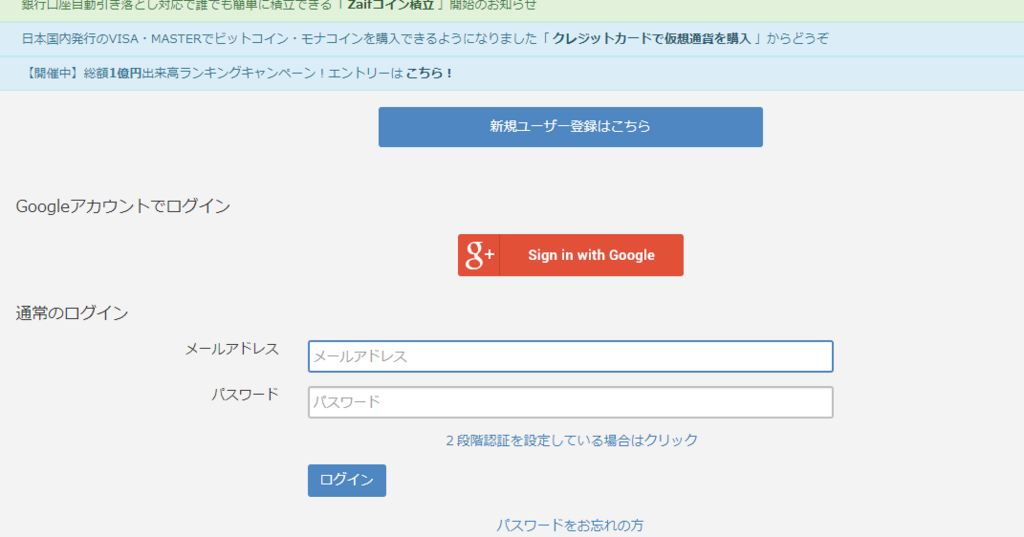1024x537 pixels.
Task: Focus the メールアドレス input field
Action: click(x=570, y=356)
